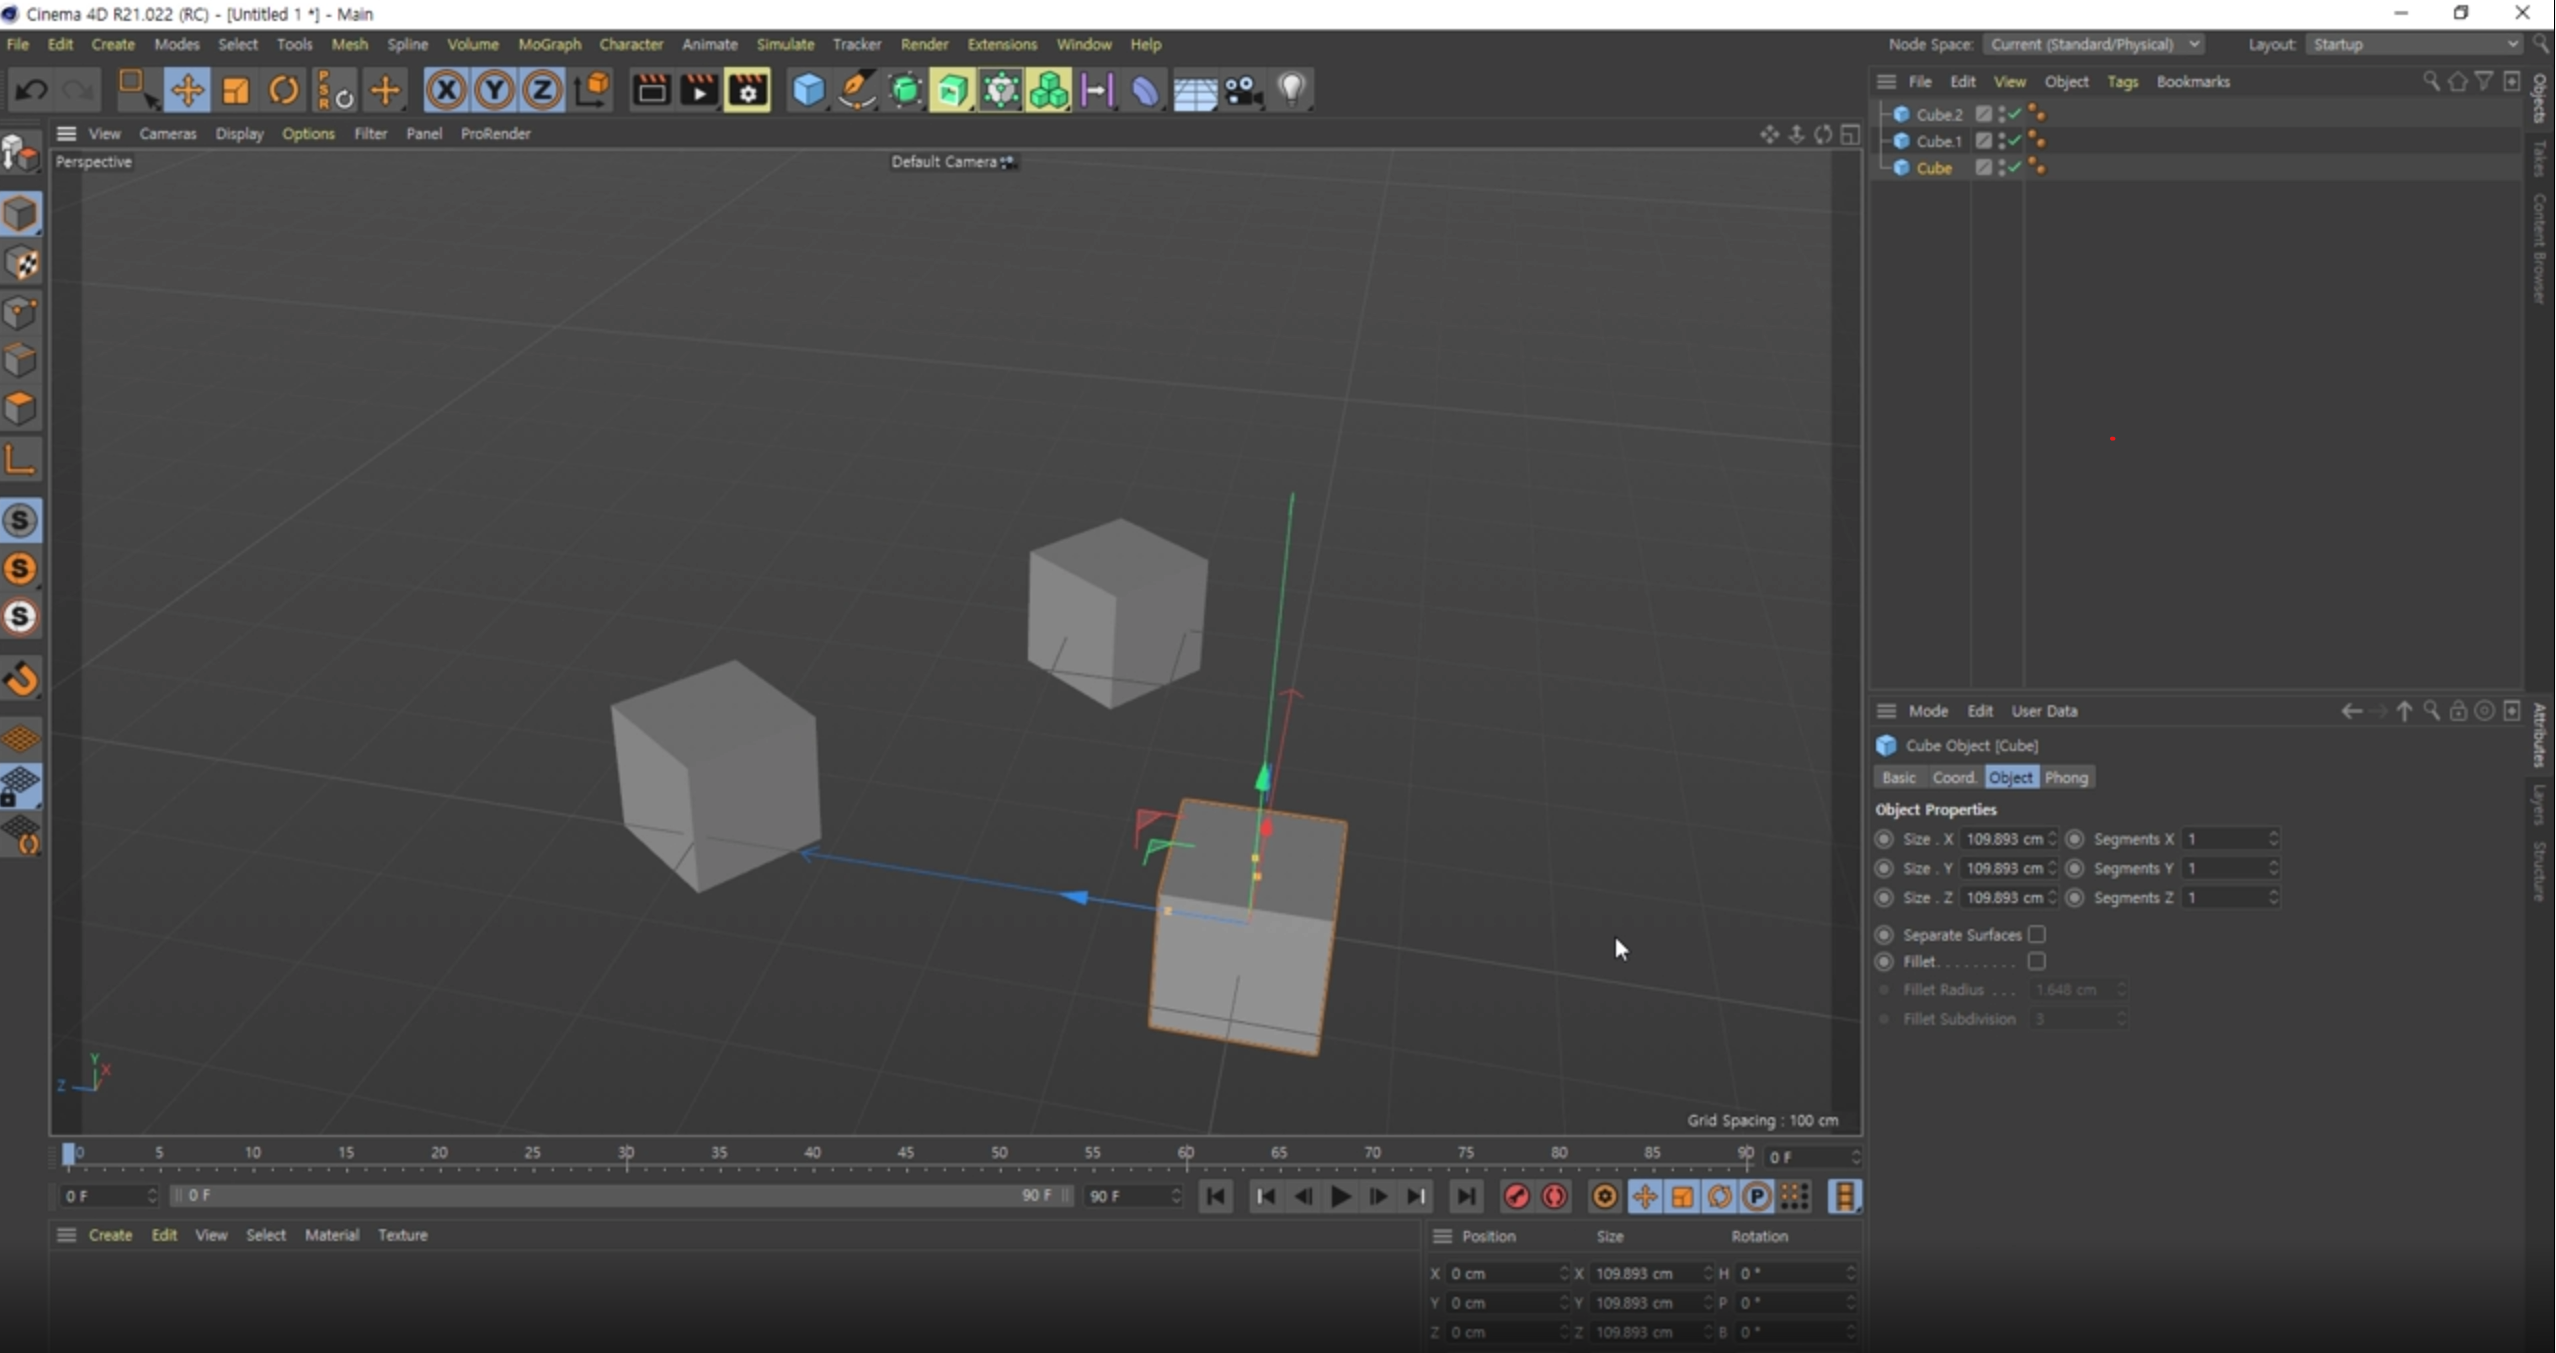This screenshot has height=1353, width=2556.
Task: Click the Size X input field
Action: pos(2002,839)
